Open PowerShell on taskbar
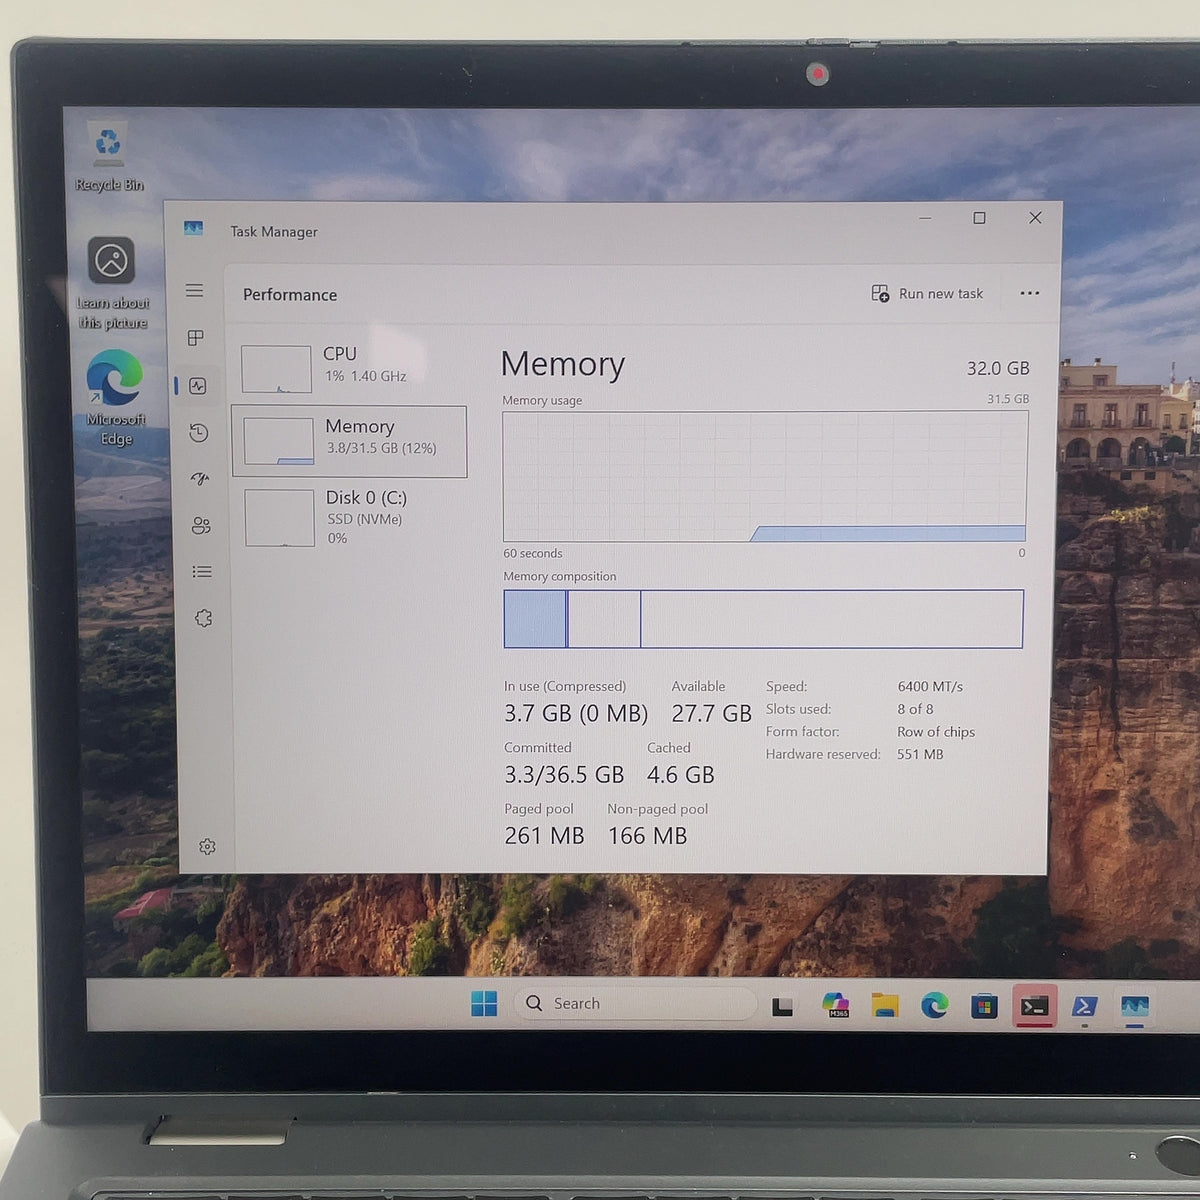The height and width of the screenshot is (1200, 1200). 1085,1006
